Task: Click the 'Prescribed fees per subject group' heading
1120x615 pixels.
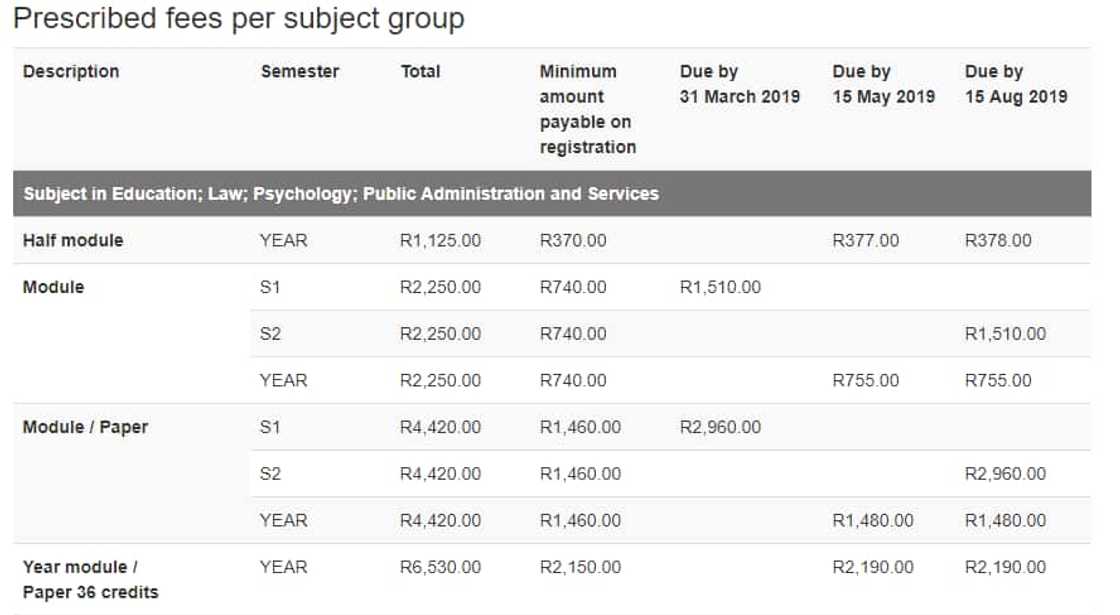Action: [x=239, y=19]
